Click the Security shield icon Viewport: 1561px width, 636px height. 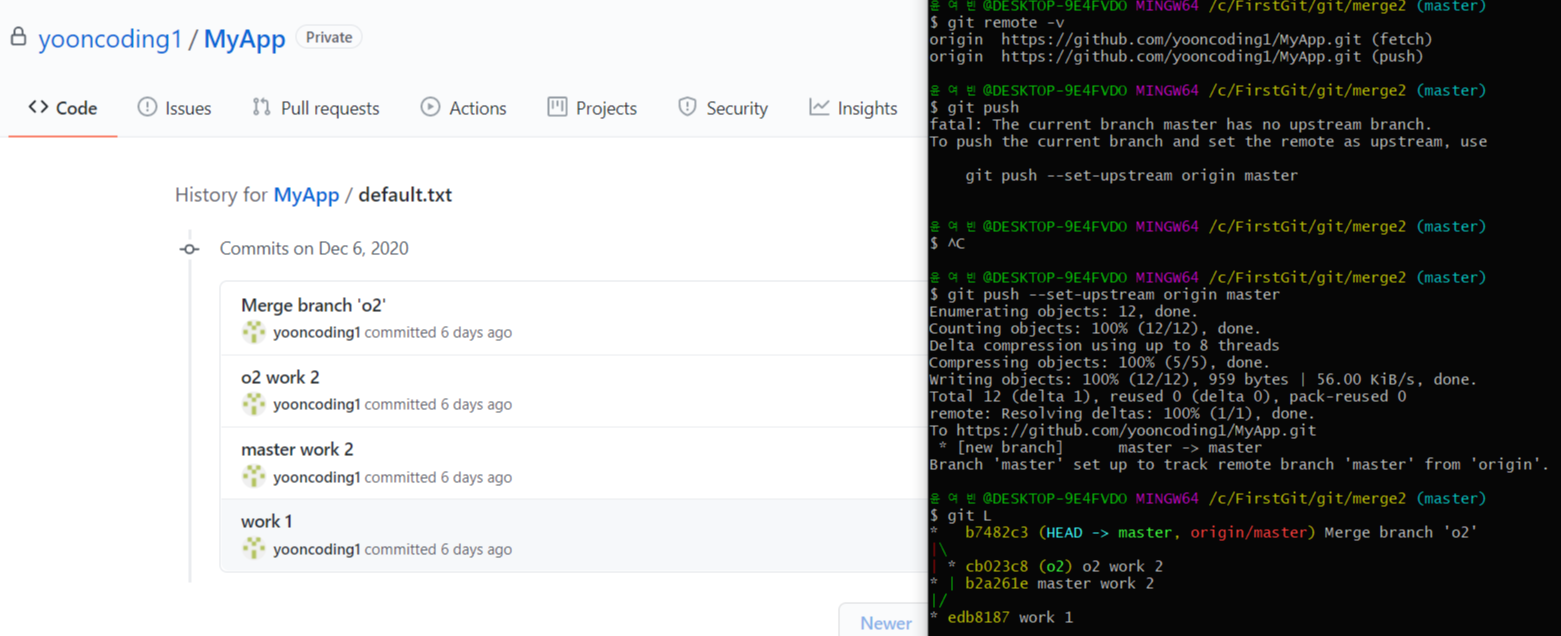pos(687,107)
